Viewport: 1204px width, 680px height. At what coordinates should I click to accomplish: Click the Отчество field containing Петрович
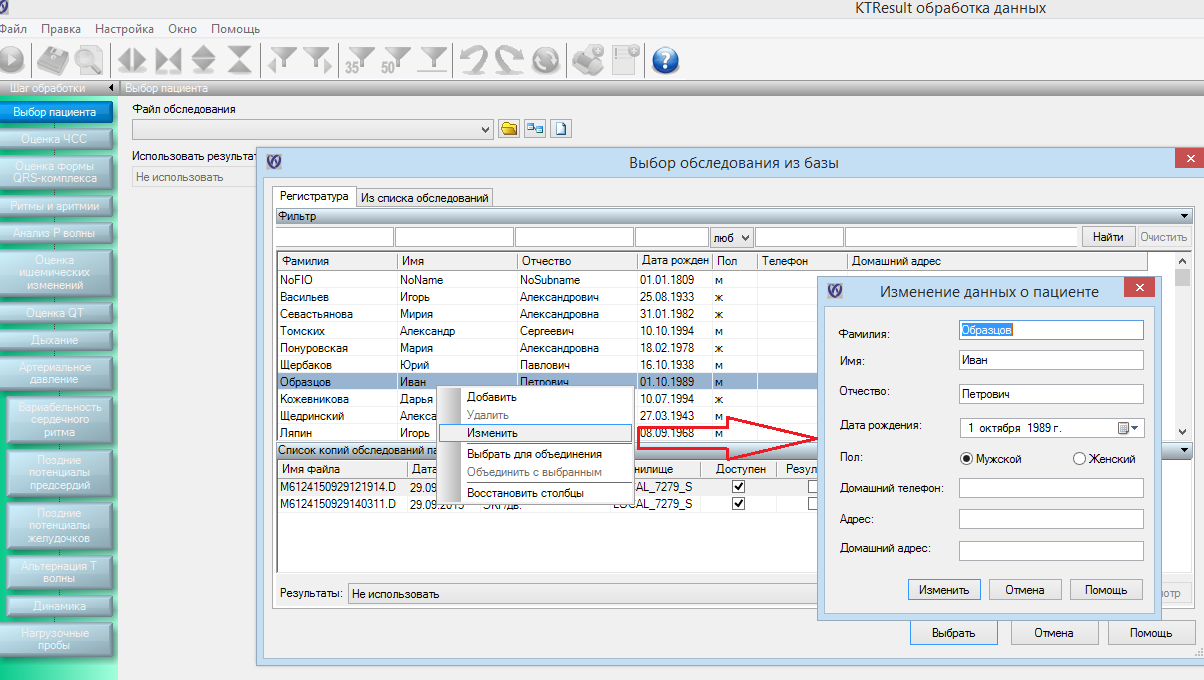pyautogui.click(x=1050, y=393)
